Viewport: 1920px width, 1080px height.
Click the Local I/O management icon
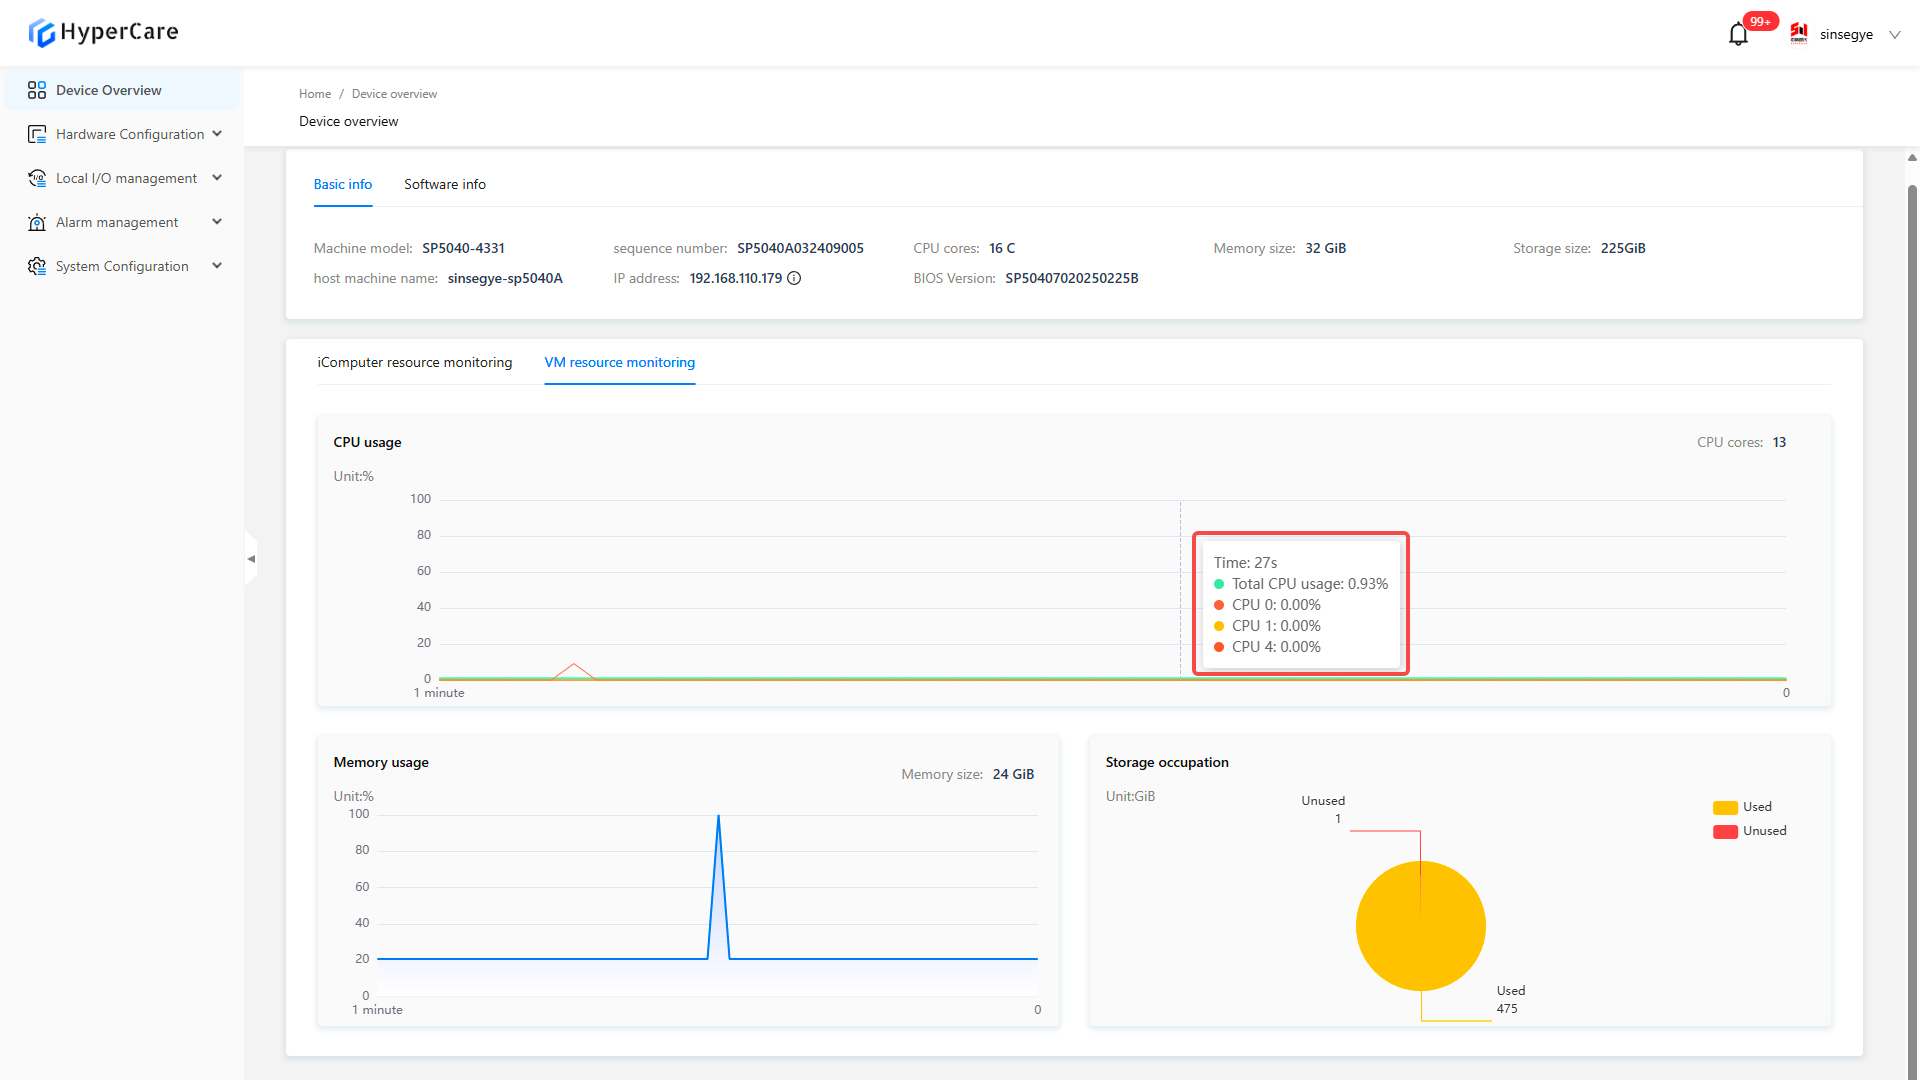(x=37, y=178)
